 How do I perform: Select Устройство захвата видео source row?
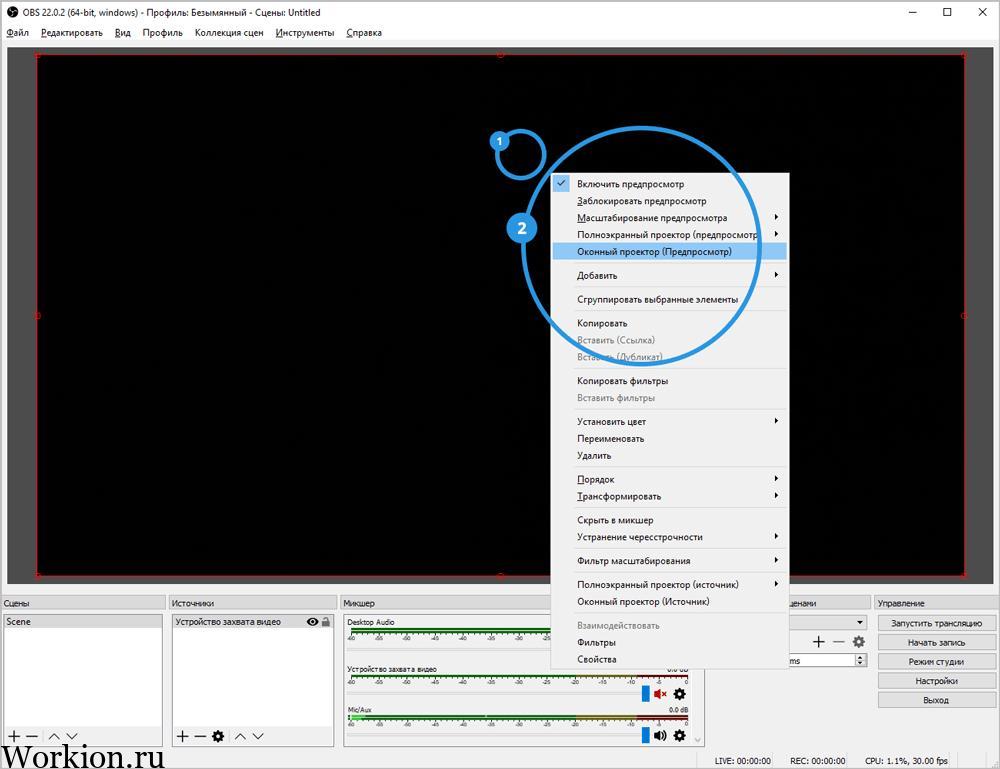coord(253,622)
